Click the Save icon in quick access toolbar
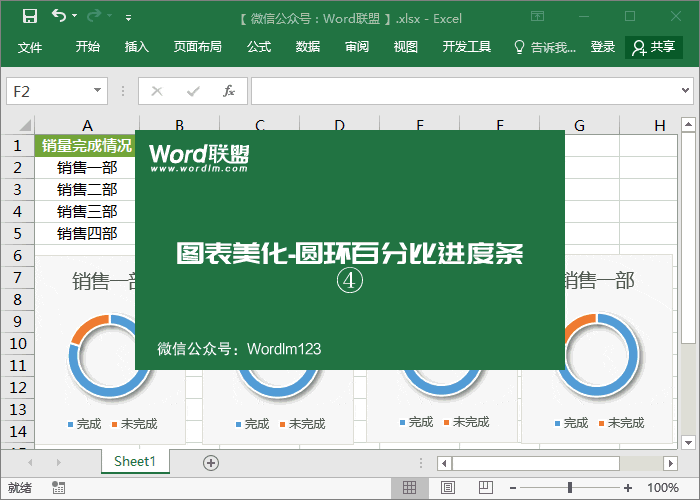The image size is (700, 500). coord(30,17)
